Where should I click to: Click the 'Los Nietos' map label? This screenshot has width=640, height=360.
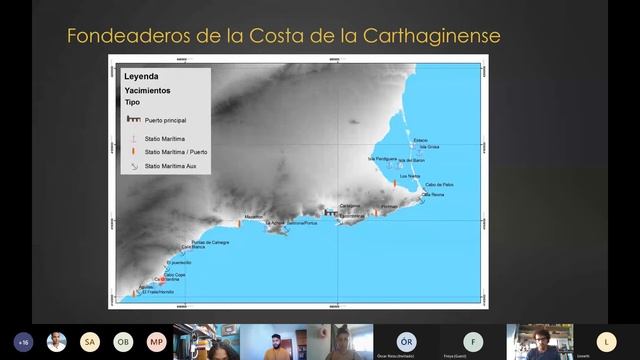[410, 176]
